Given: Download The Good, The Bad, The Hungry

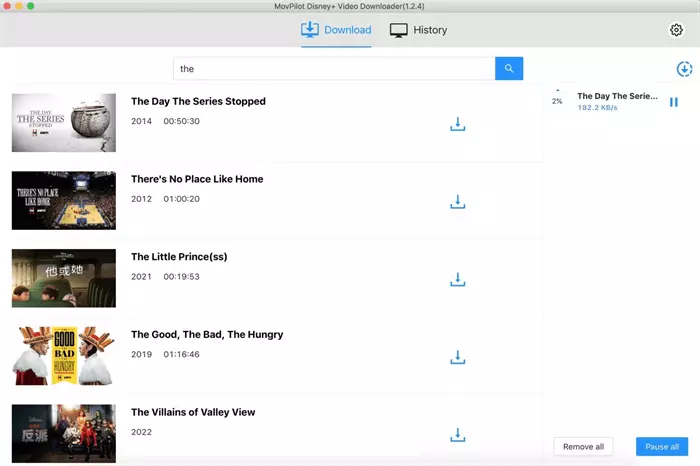Looking at the screenshot, I should 457,357.
